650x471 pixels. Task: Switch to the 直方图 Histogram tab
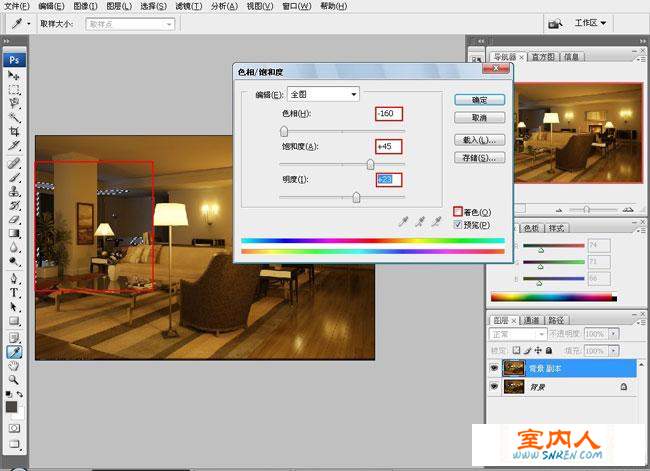543,57
